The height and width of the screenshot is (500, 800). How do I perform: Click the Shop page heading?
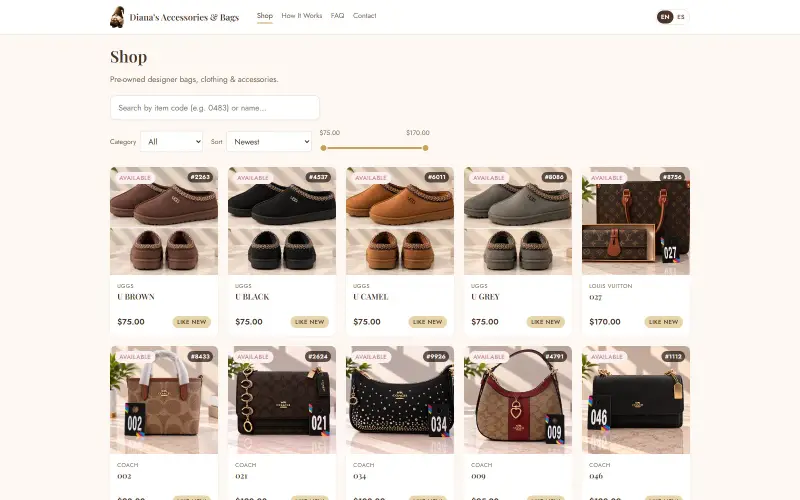point(129,57)
